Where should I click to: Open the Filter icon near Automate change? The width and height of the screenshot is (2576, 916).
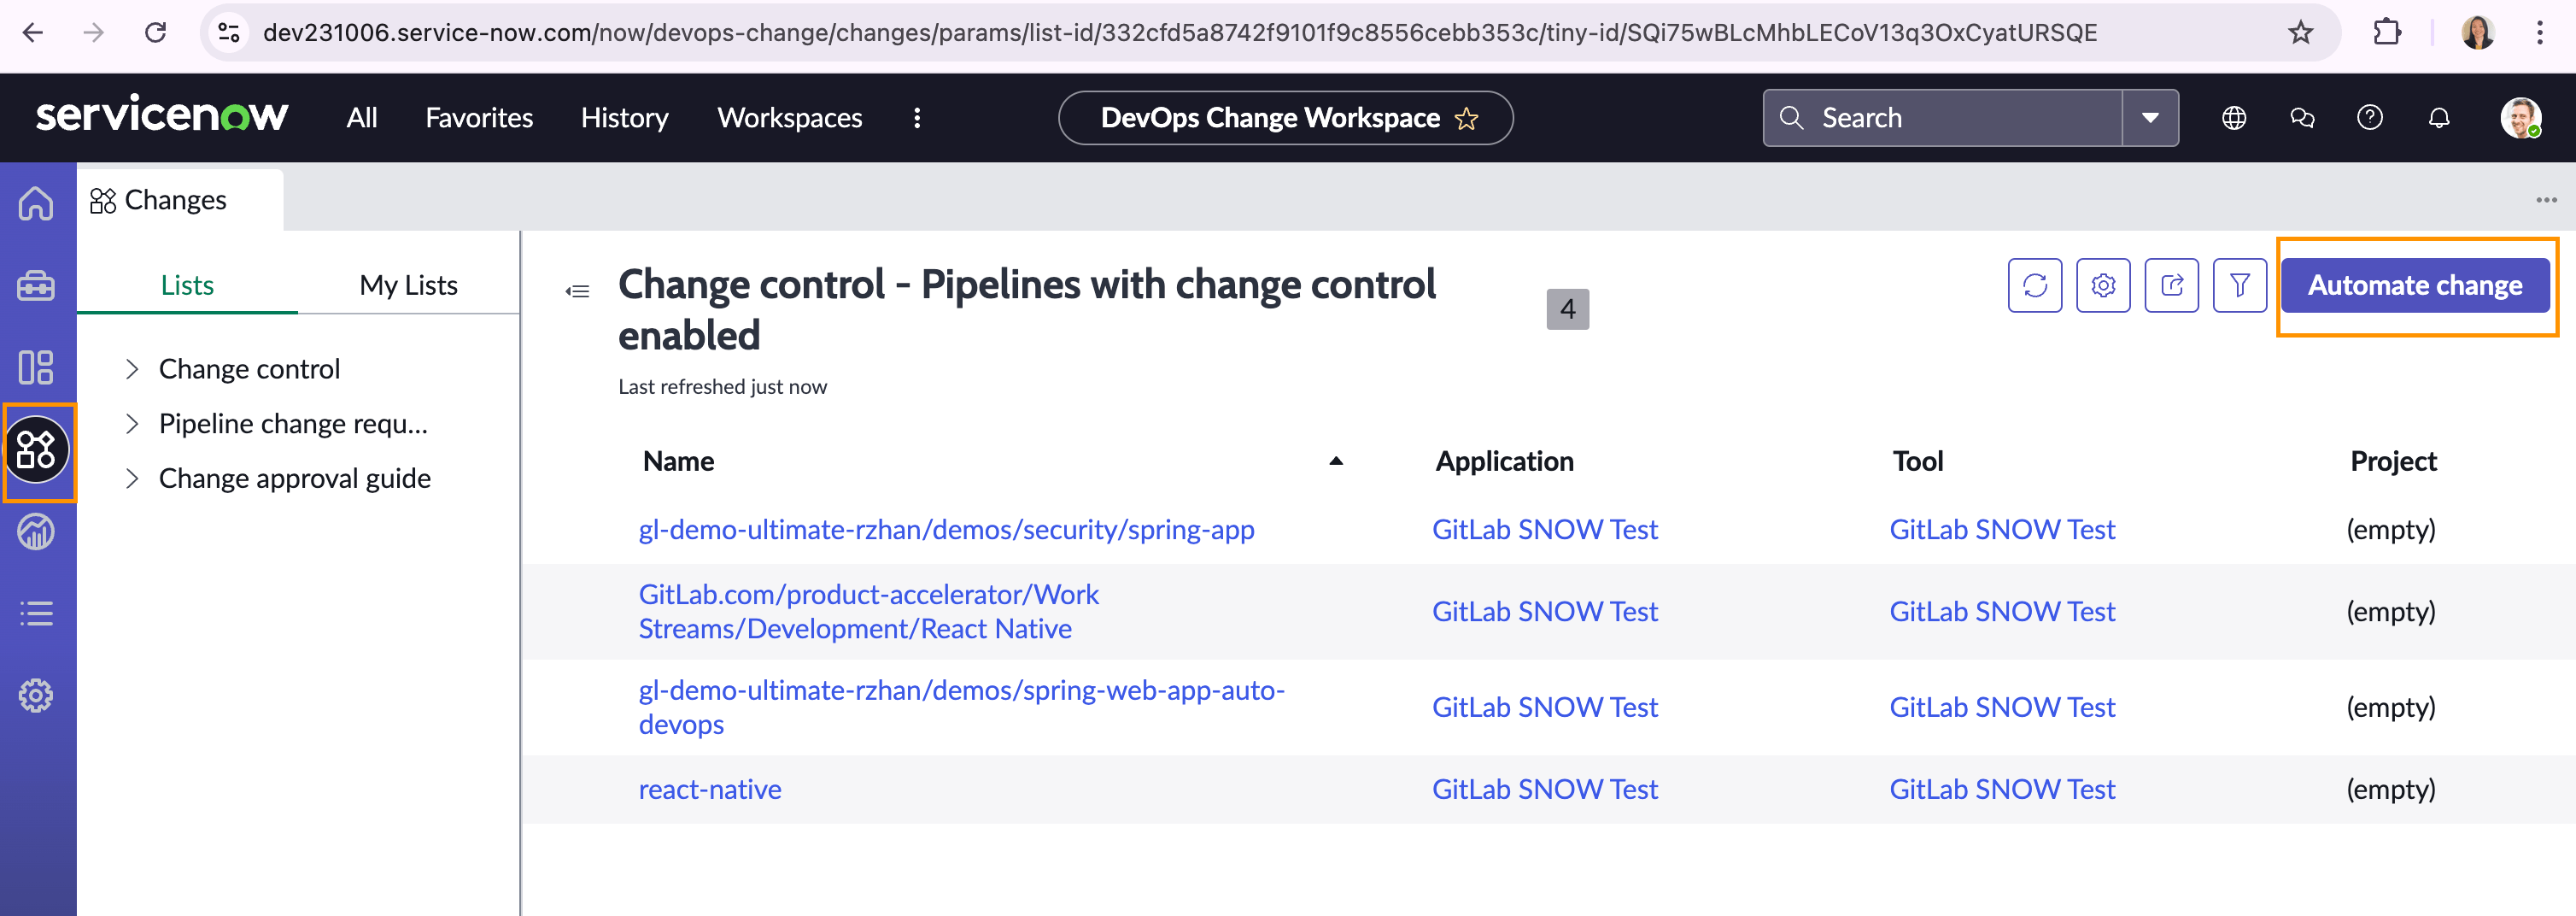(2239, 285)
